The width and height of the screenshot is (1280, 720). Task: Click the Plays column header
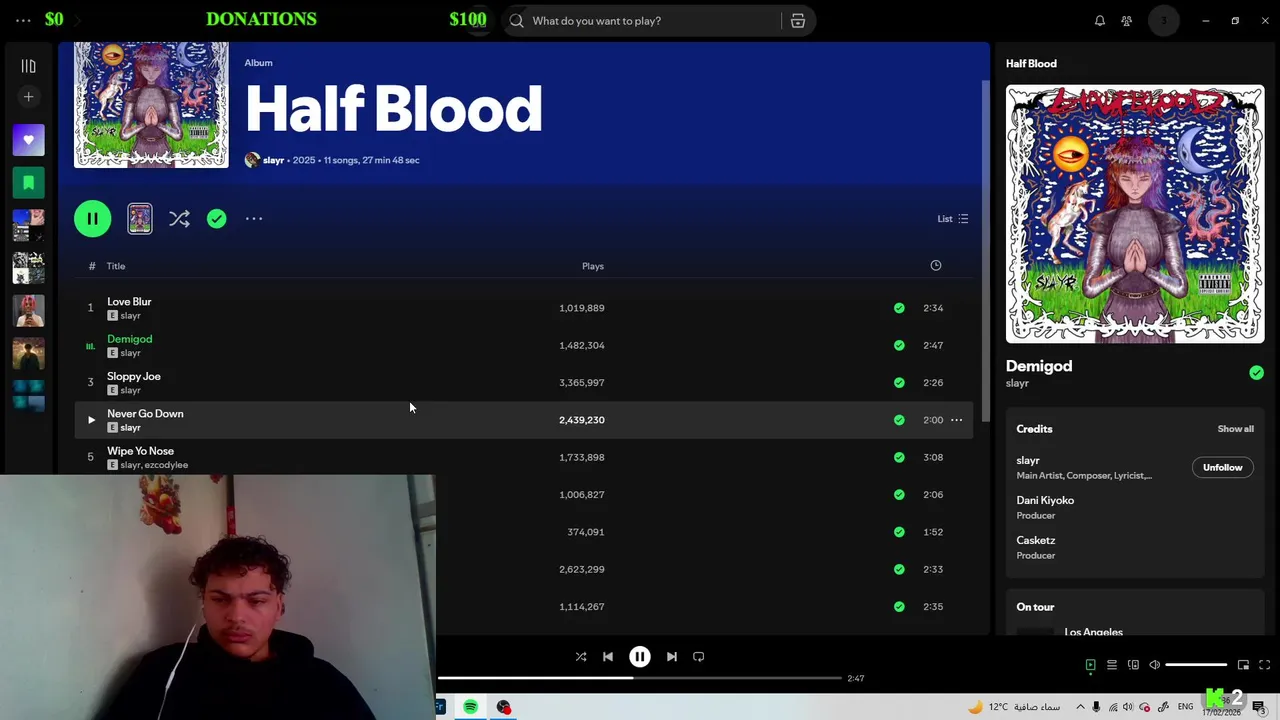pyautogui.click(x=593, y=266)
